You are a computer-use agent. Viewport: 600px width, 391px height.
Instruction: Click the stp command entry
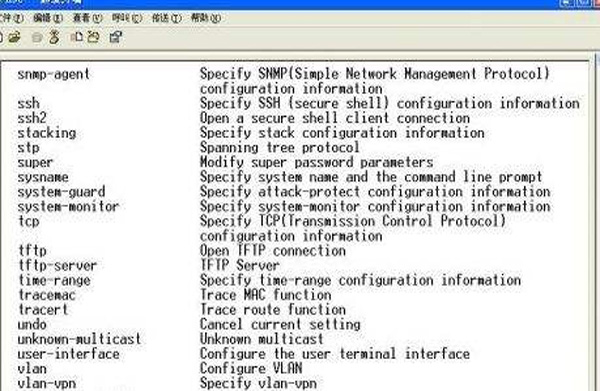(28, 148)
